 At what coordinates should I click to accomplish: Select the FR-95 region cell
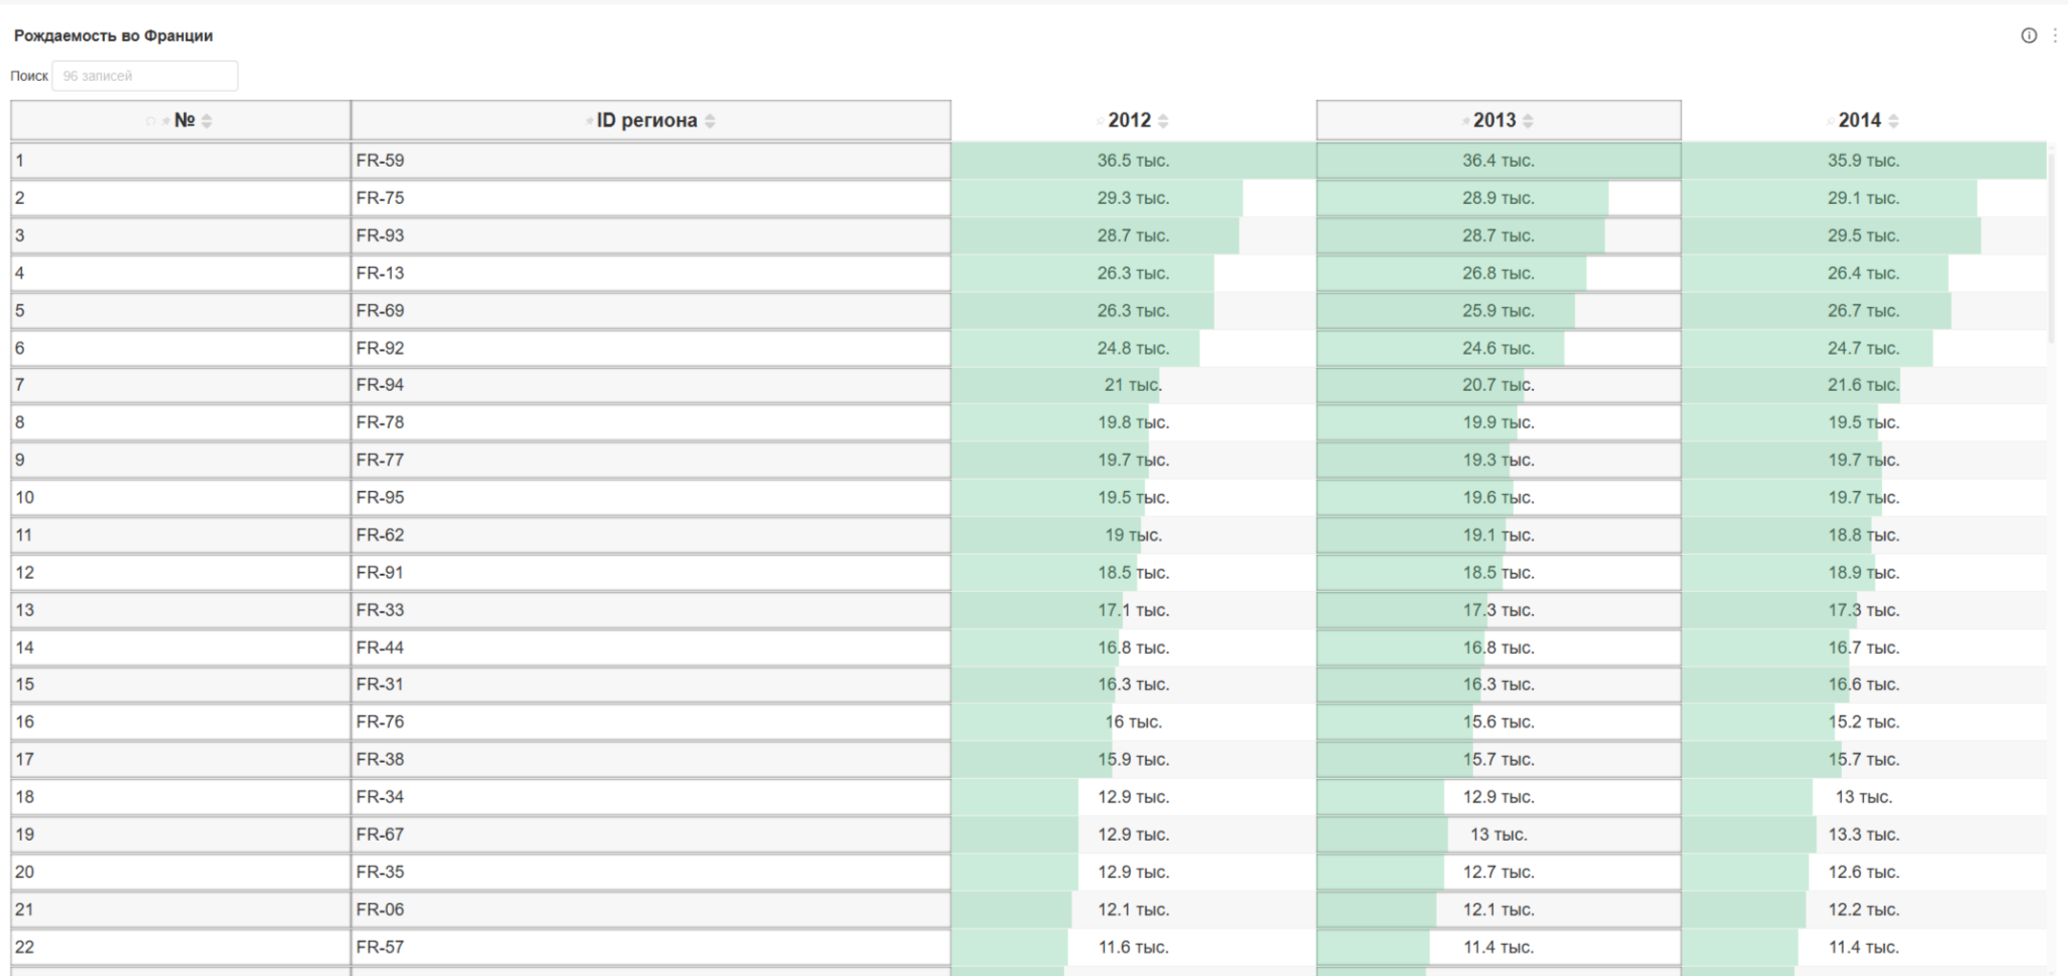tap(651, 497)
